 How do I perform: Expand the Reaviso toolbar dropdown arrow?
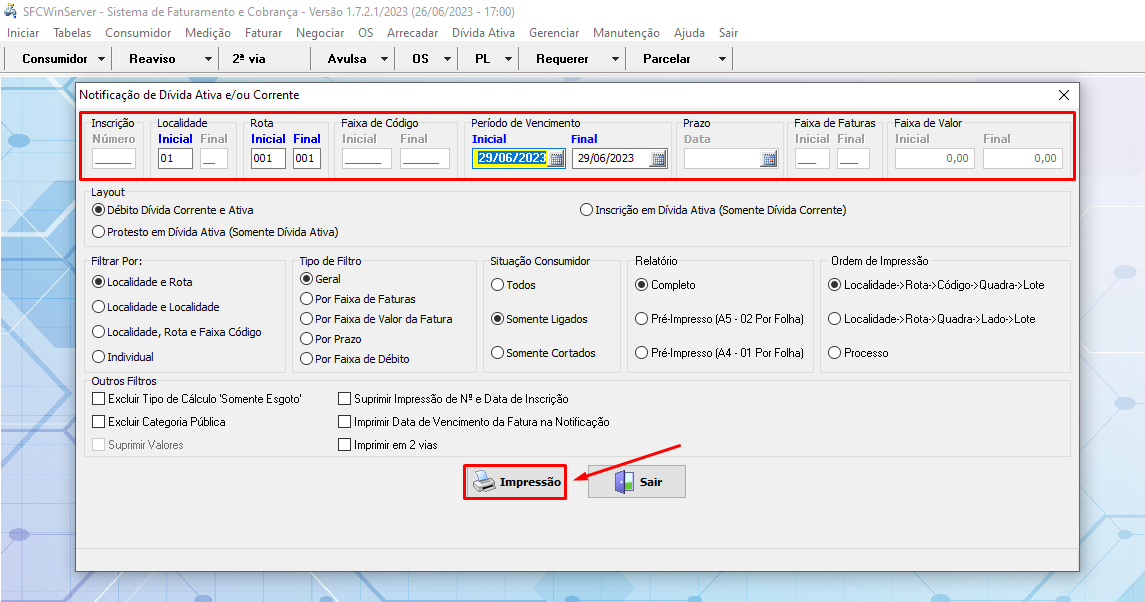point(208,59)
